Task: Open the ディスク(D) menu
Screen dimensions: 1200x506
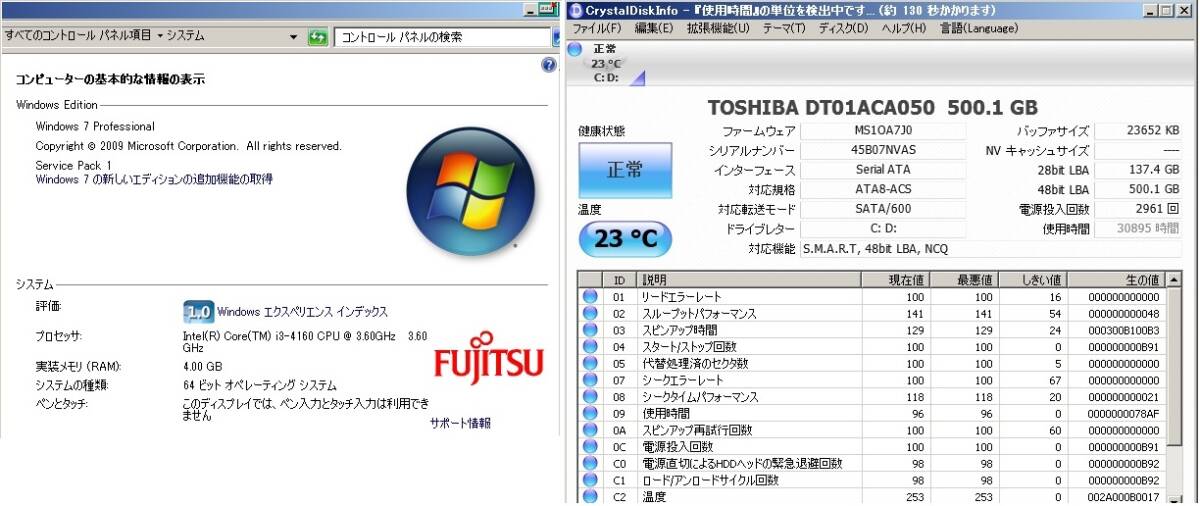Action: coord(844,28)
